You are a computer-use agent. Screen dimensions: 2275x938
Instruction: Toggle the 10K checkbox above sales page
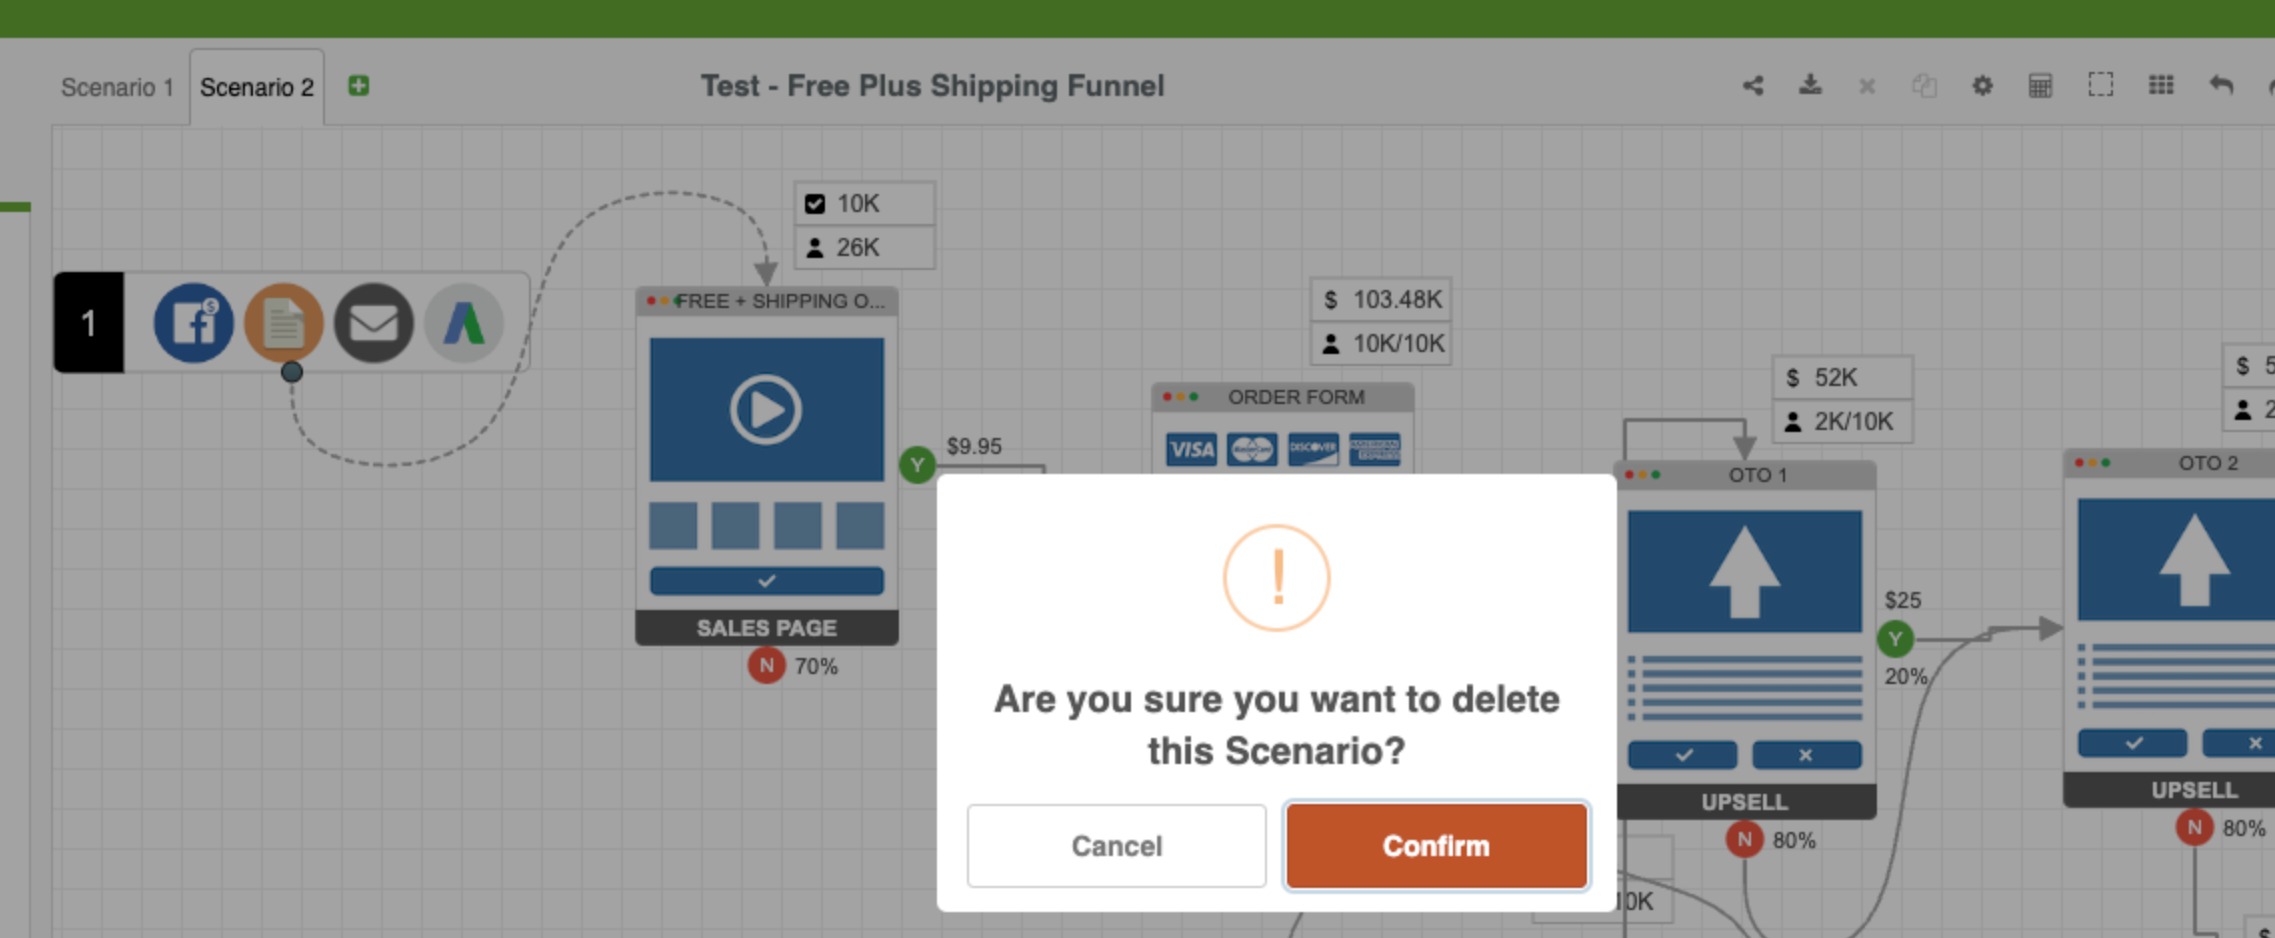click(x=815, y=204)
